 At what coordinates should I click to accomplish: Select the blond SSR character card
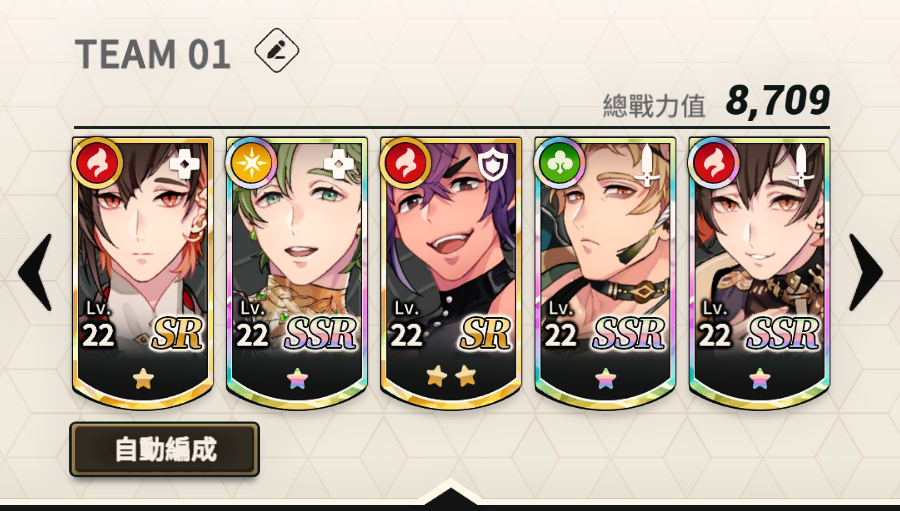click(605, 273)
